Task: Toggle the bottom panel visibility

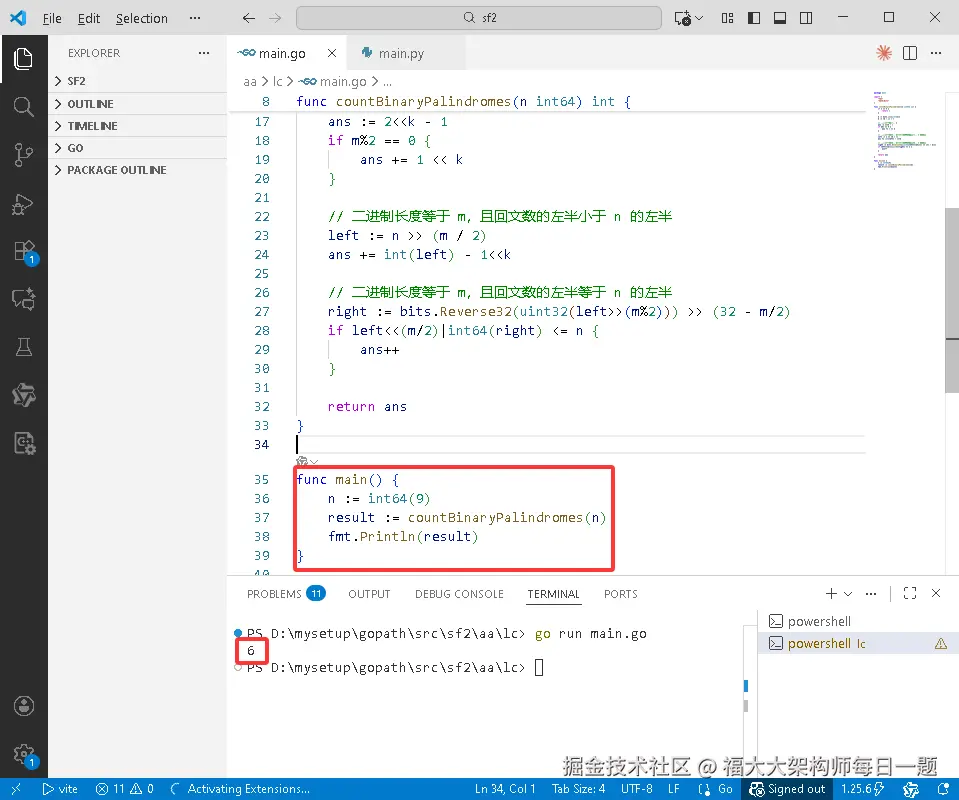Action: point(780,18)
